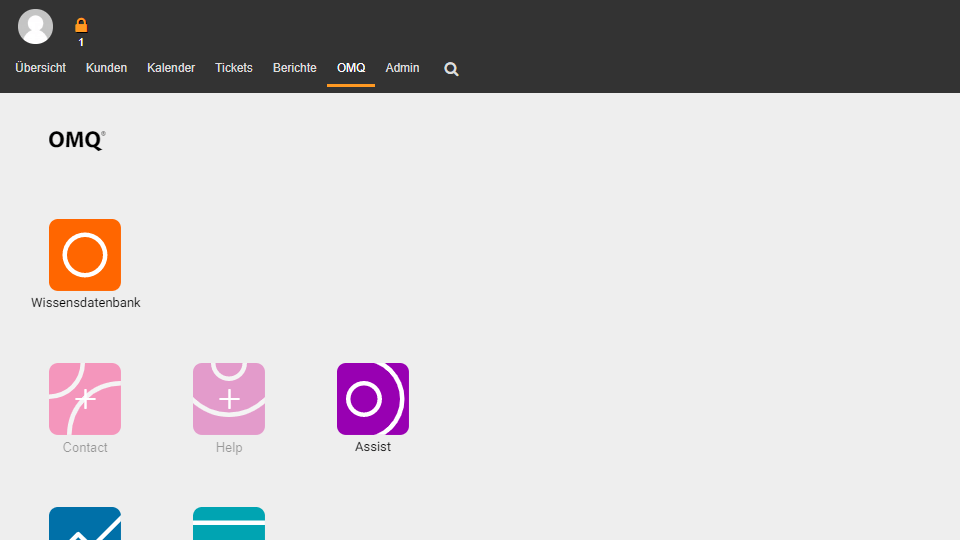Viewport: 960px width, 540px height.
Task: Click the OMQ logo heading
Action: (77, 140)
